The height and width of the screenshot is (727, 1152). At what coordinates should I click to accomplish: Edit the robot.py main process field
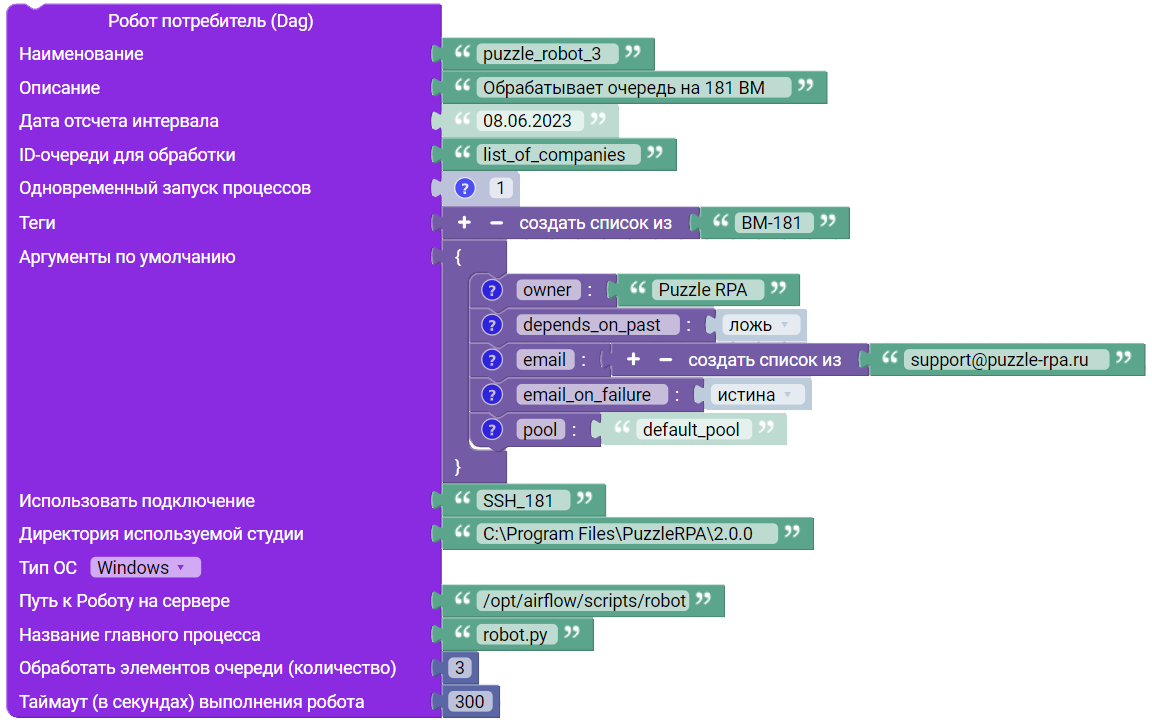tap(517, 634)
